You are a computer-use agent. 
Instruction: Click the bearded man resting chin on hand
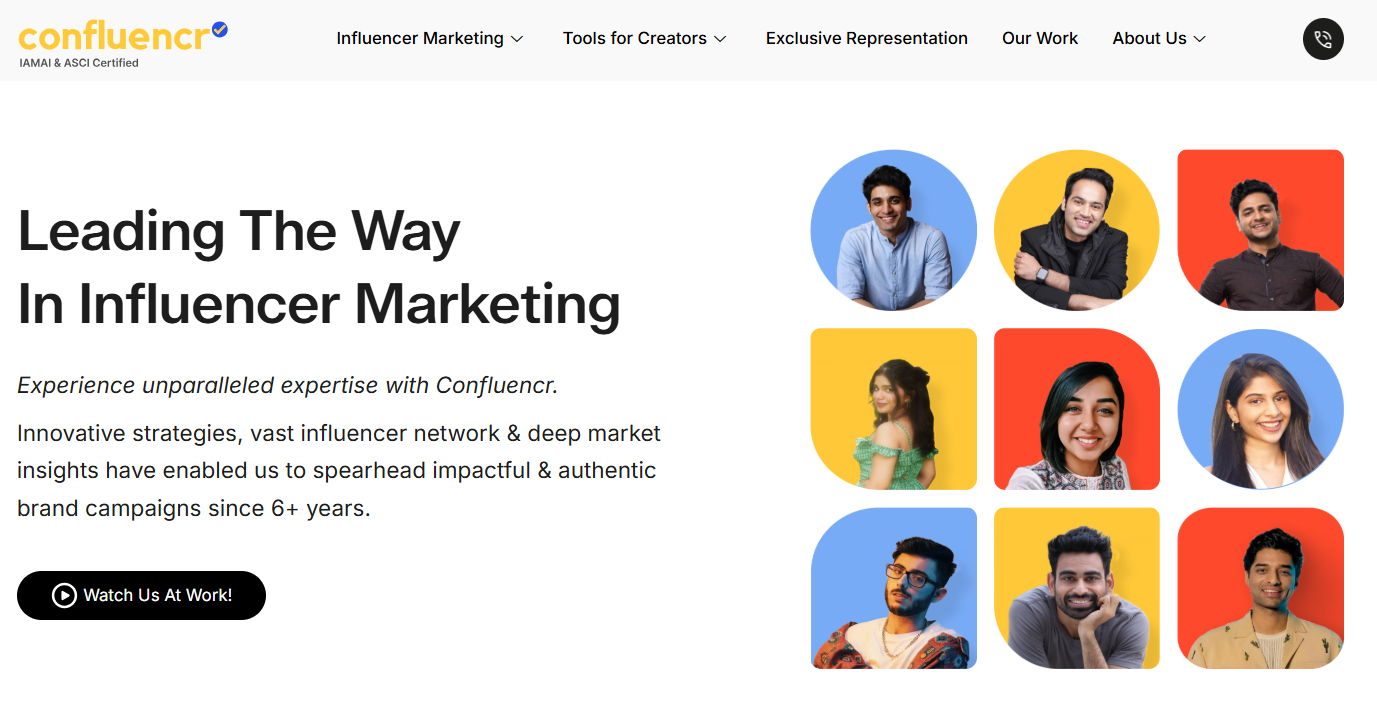pos(1077,588)
